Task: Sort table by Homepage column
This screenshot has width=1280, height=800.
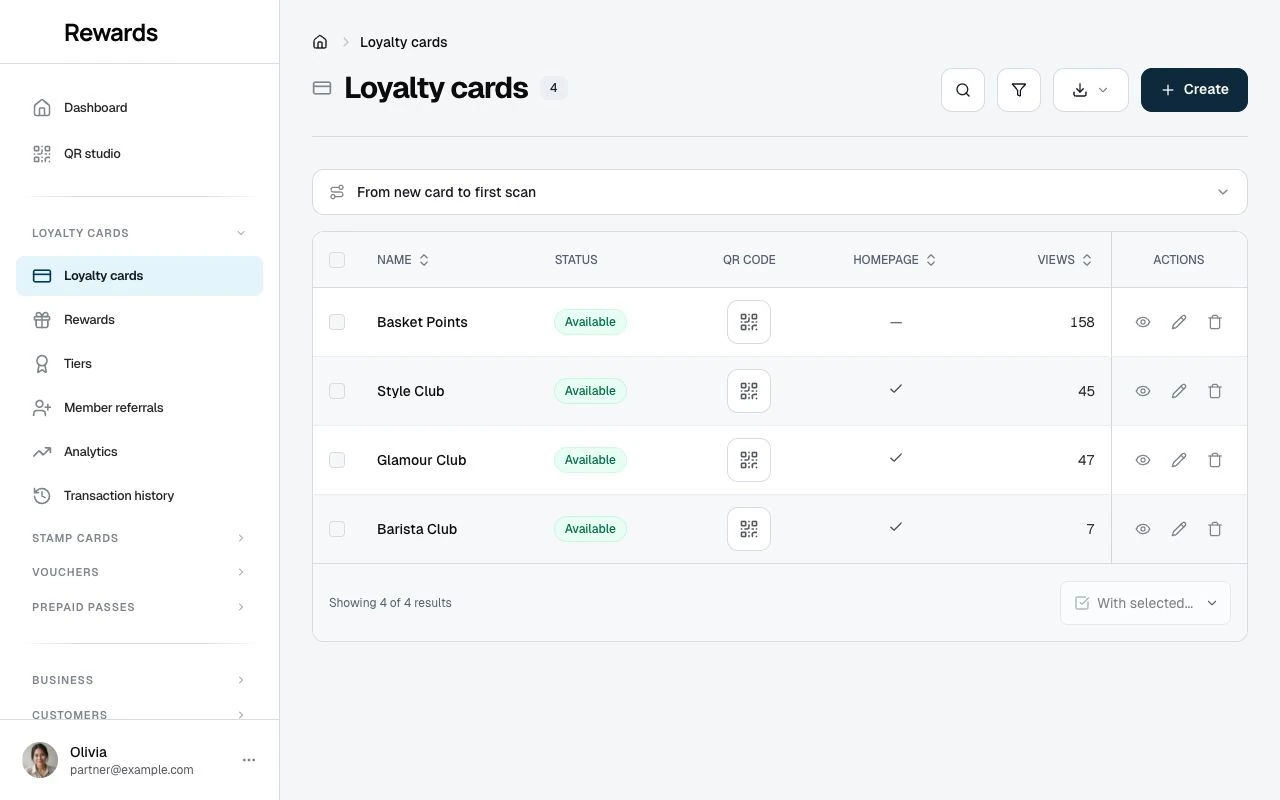Action: click(x=895, y=260)
